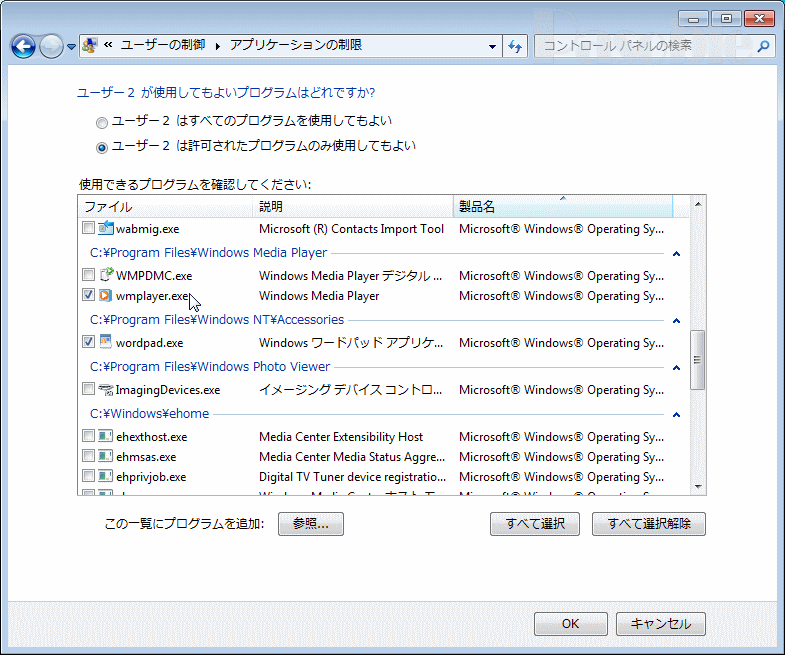This screenshot has width=785, height=655.
Task: Click description 'Digital TV Tuner device registratio...'
Action: pyautogui.click(x=352, y=477)
